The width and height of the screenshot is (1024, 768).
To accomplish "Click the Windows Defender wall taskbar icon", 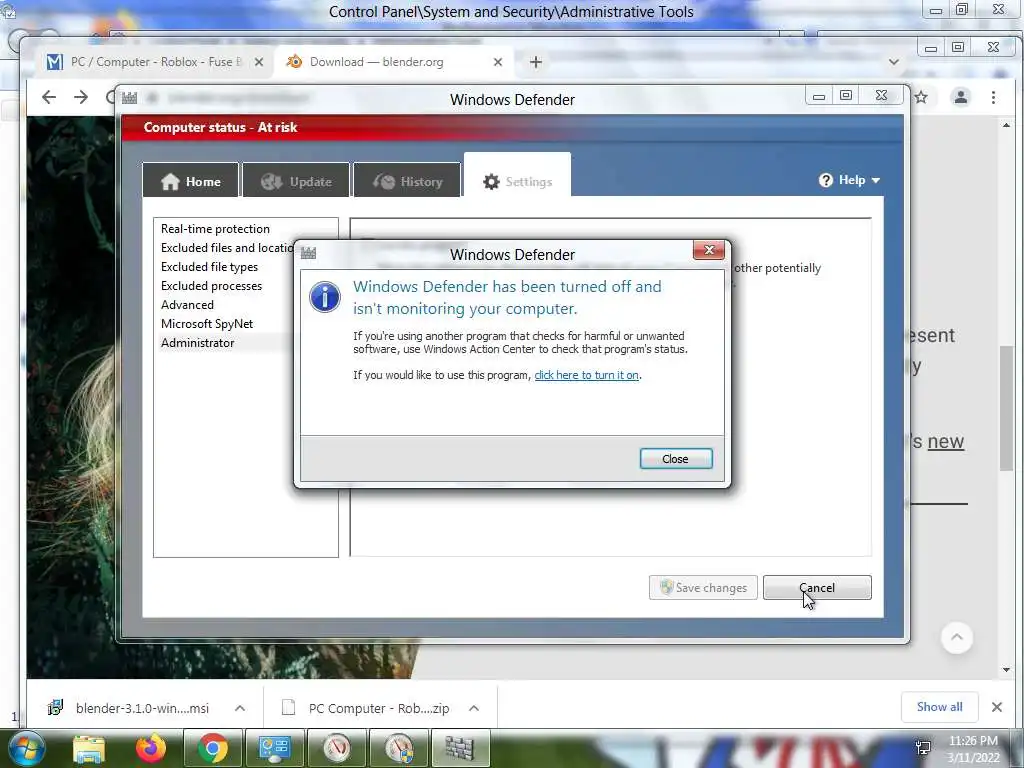I will [x=460, y=748].
